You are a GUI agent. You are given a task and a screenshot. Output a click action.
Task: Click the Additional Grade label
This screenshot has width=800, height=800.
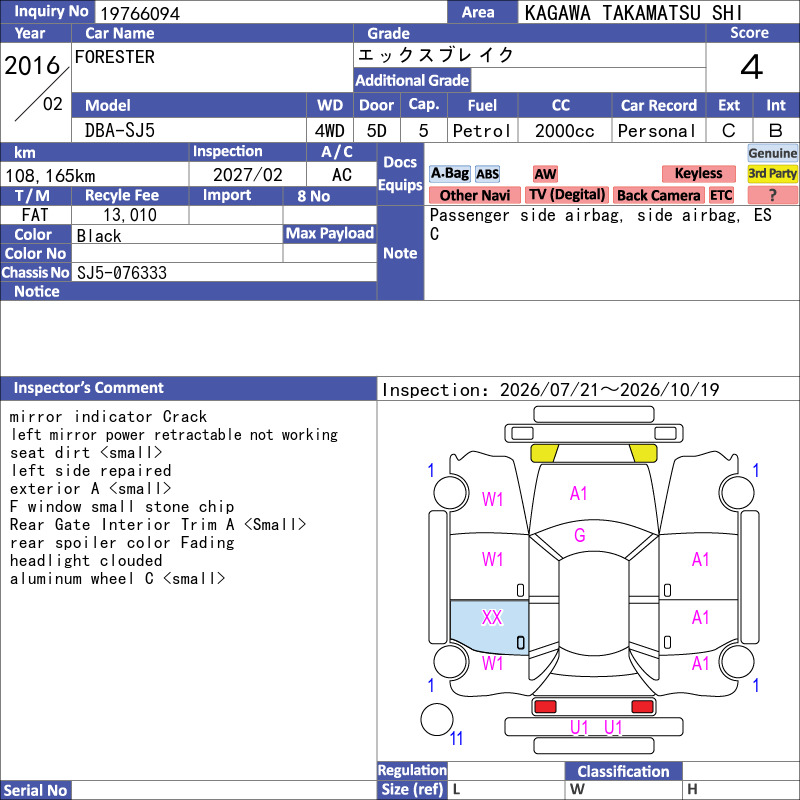point(412,80)
